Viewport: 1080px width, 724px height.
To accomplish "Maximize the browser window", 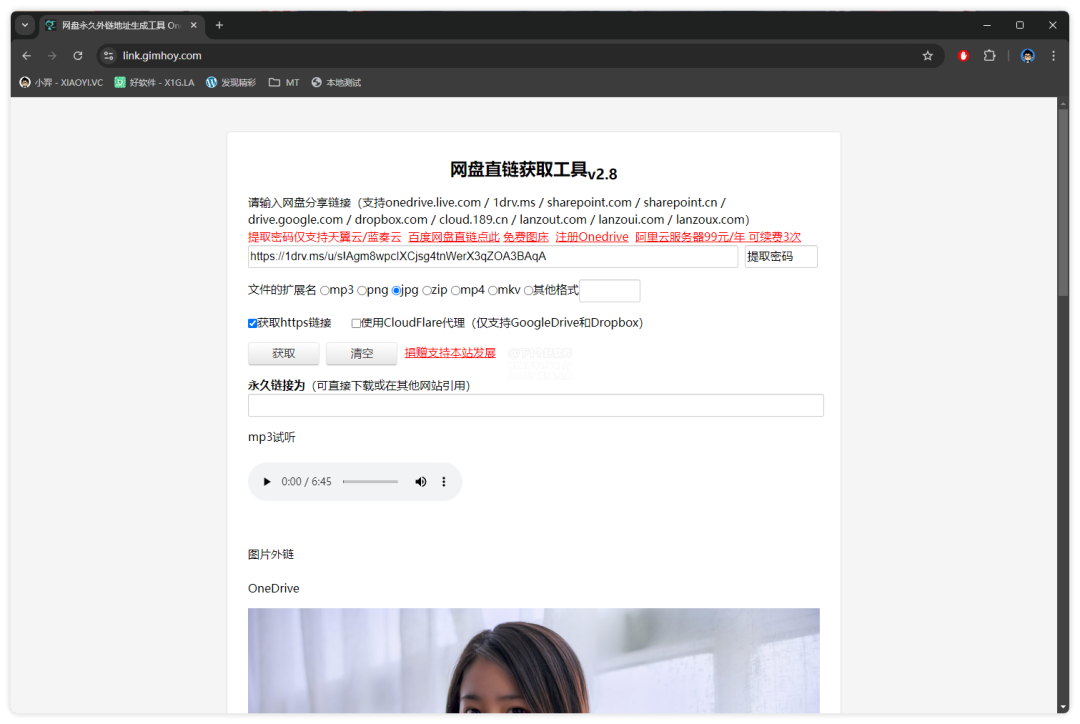I will tap(1020, 25).
